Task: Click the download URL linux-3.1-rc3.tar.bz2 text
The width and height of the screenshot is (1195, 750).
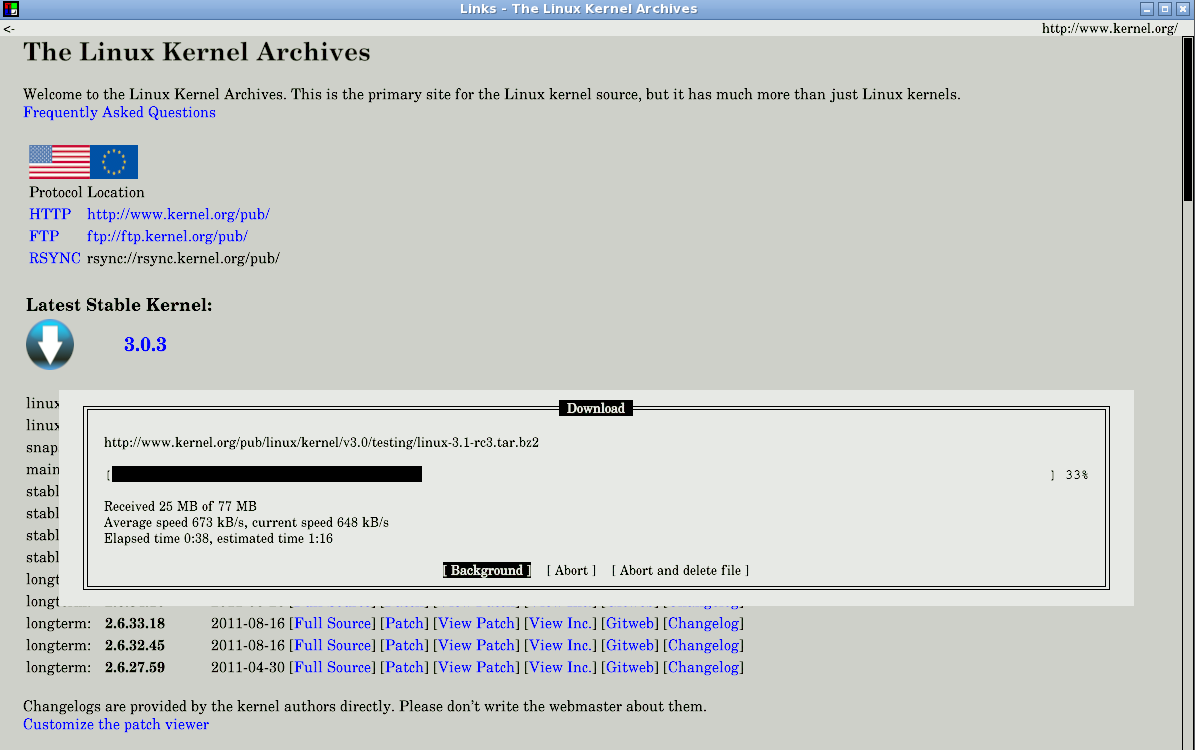Action: point(322,442)
